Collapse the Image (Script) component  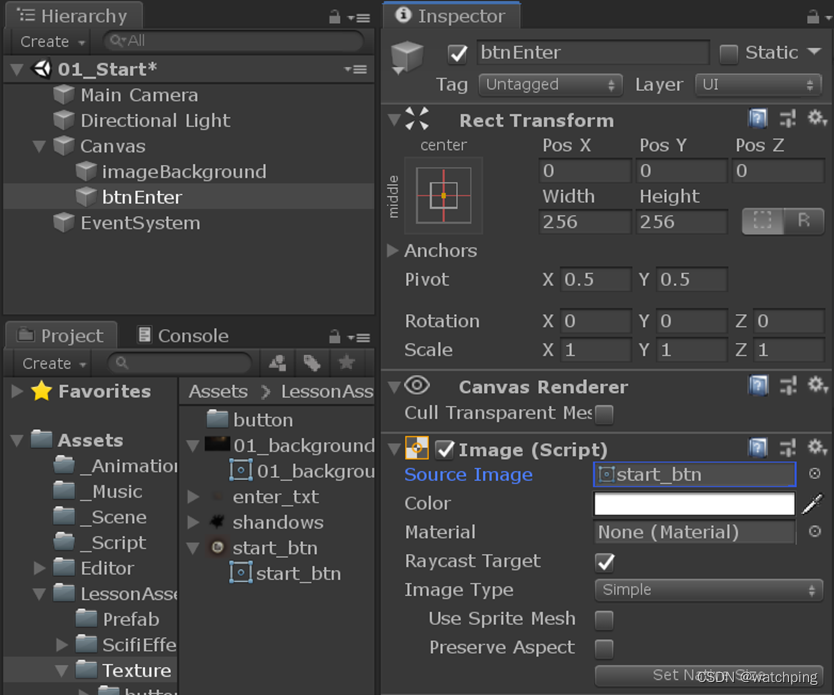click(x=394, y=450)
